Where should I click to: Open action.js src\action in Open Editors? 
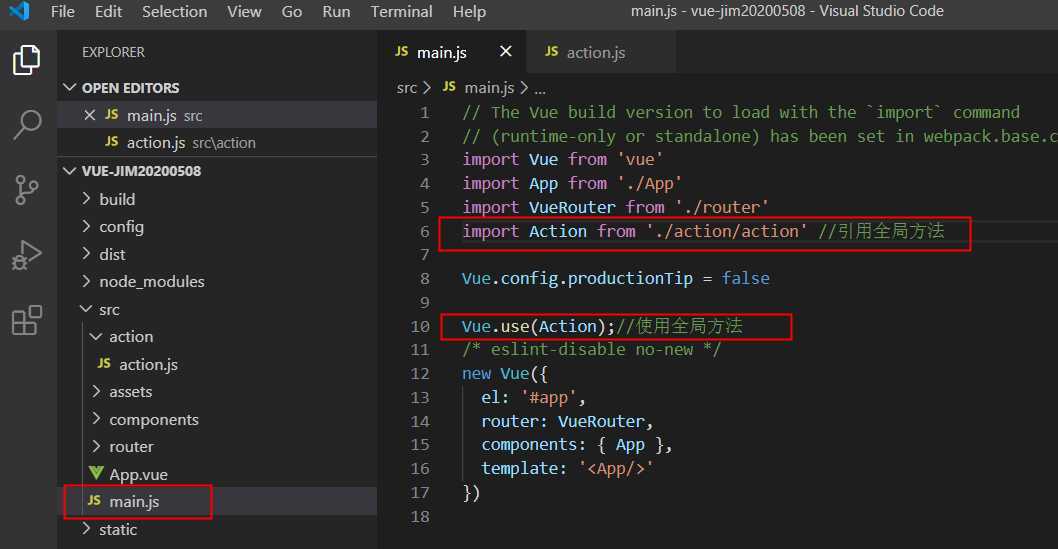217,142
